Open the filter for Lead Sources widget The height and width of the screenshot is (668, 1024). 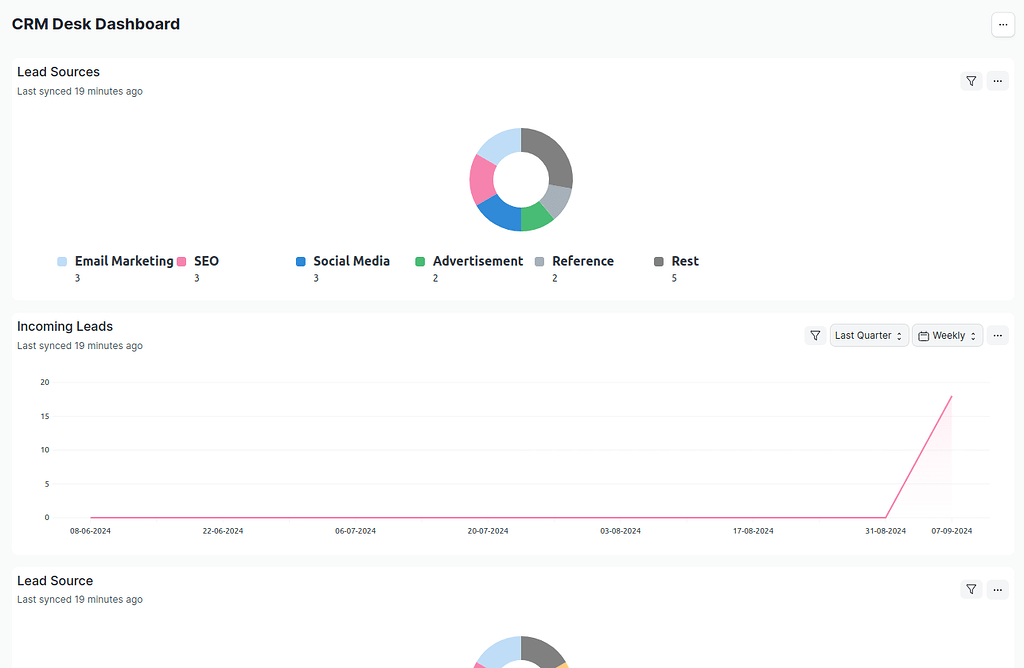[x=970, y=81]
